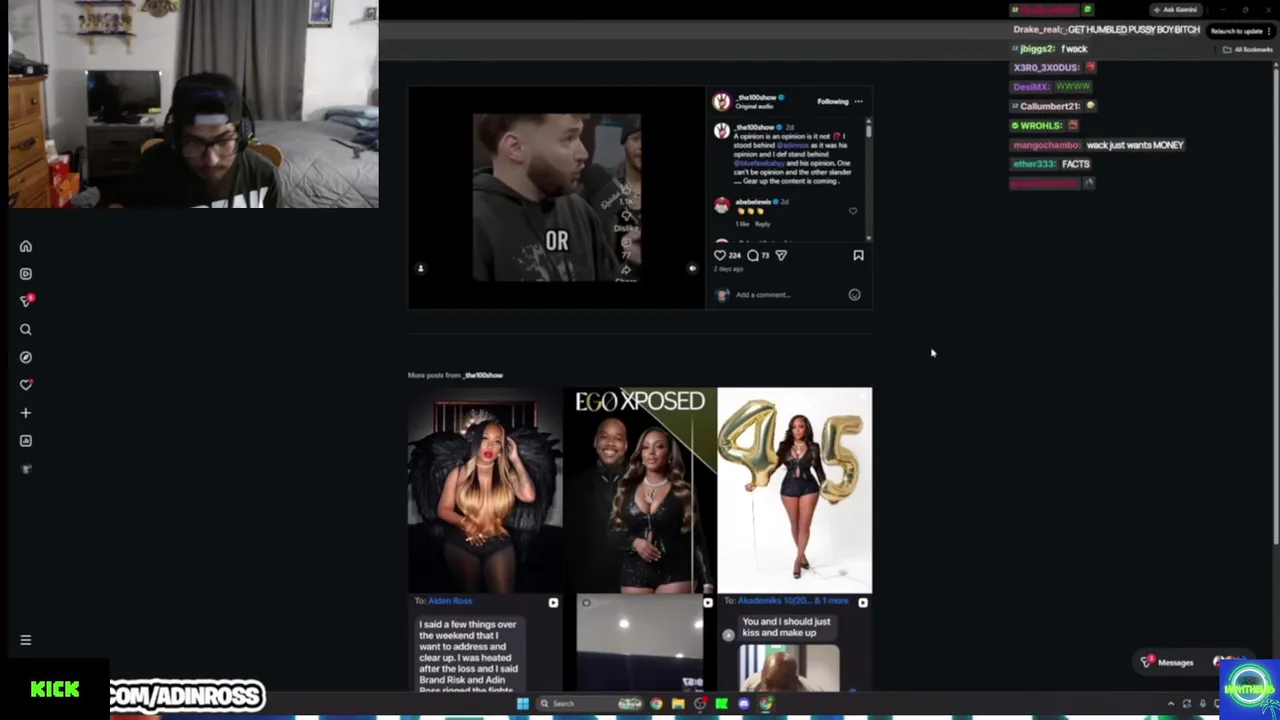Open File Explorer from the taskbar
Screen dimensions: 1280x720
(678, 704)
